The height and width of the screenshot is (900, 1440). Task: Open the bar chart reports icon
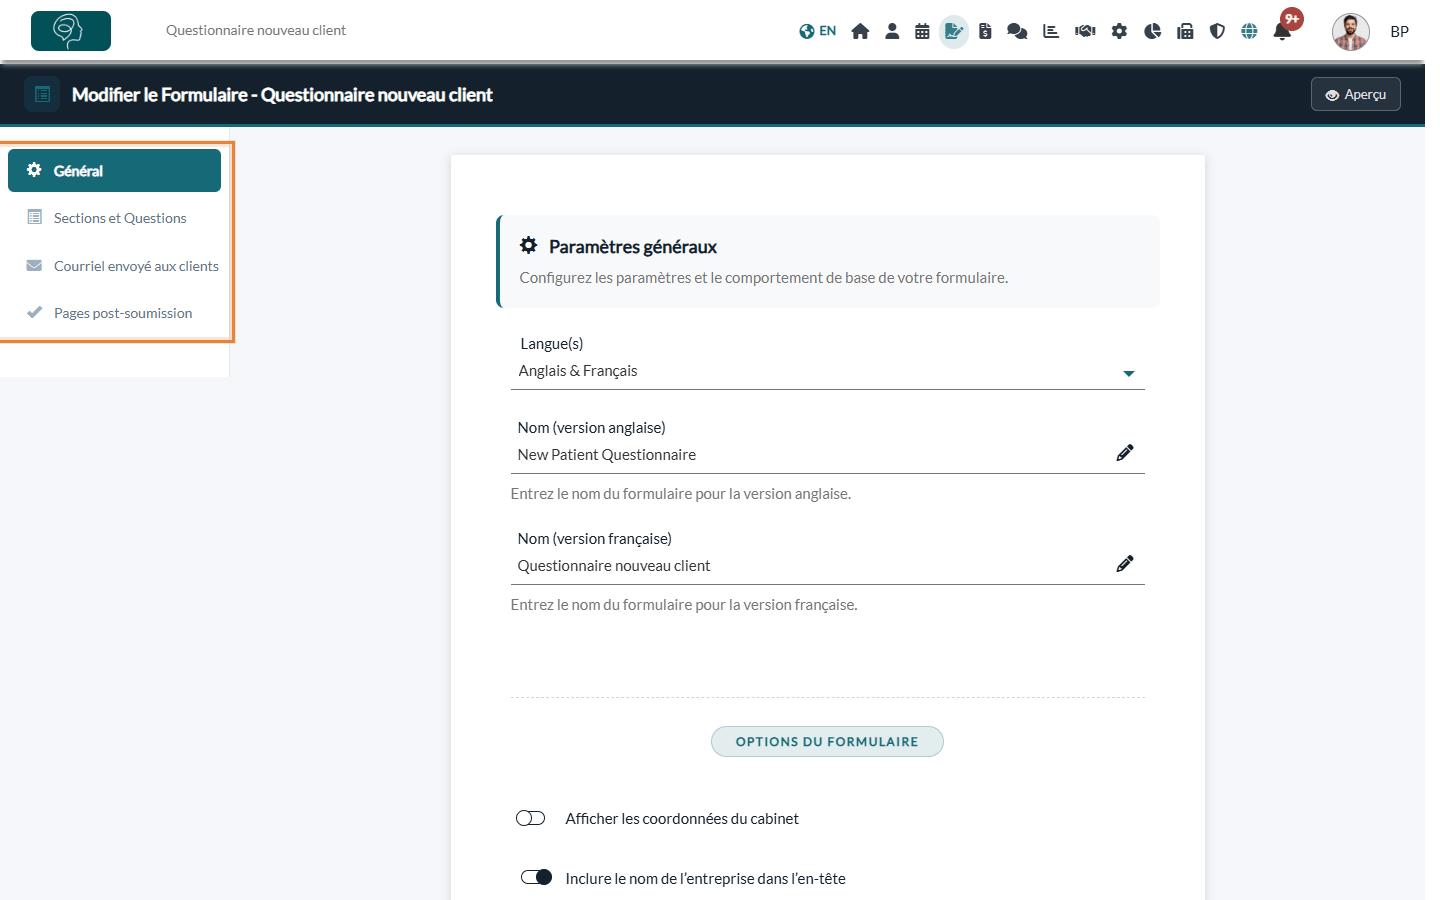pyautogui.click(x=1050, y=31)
